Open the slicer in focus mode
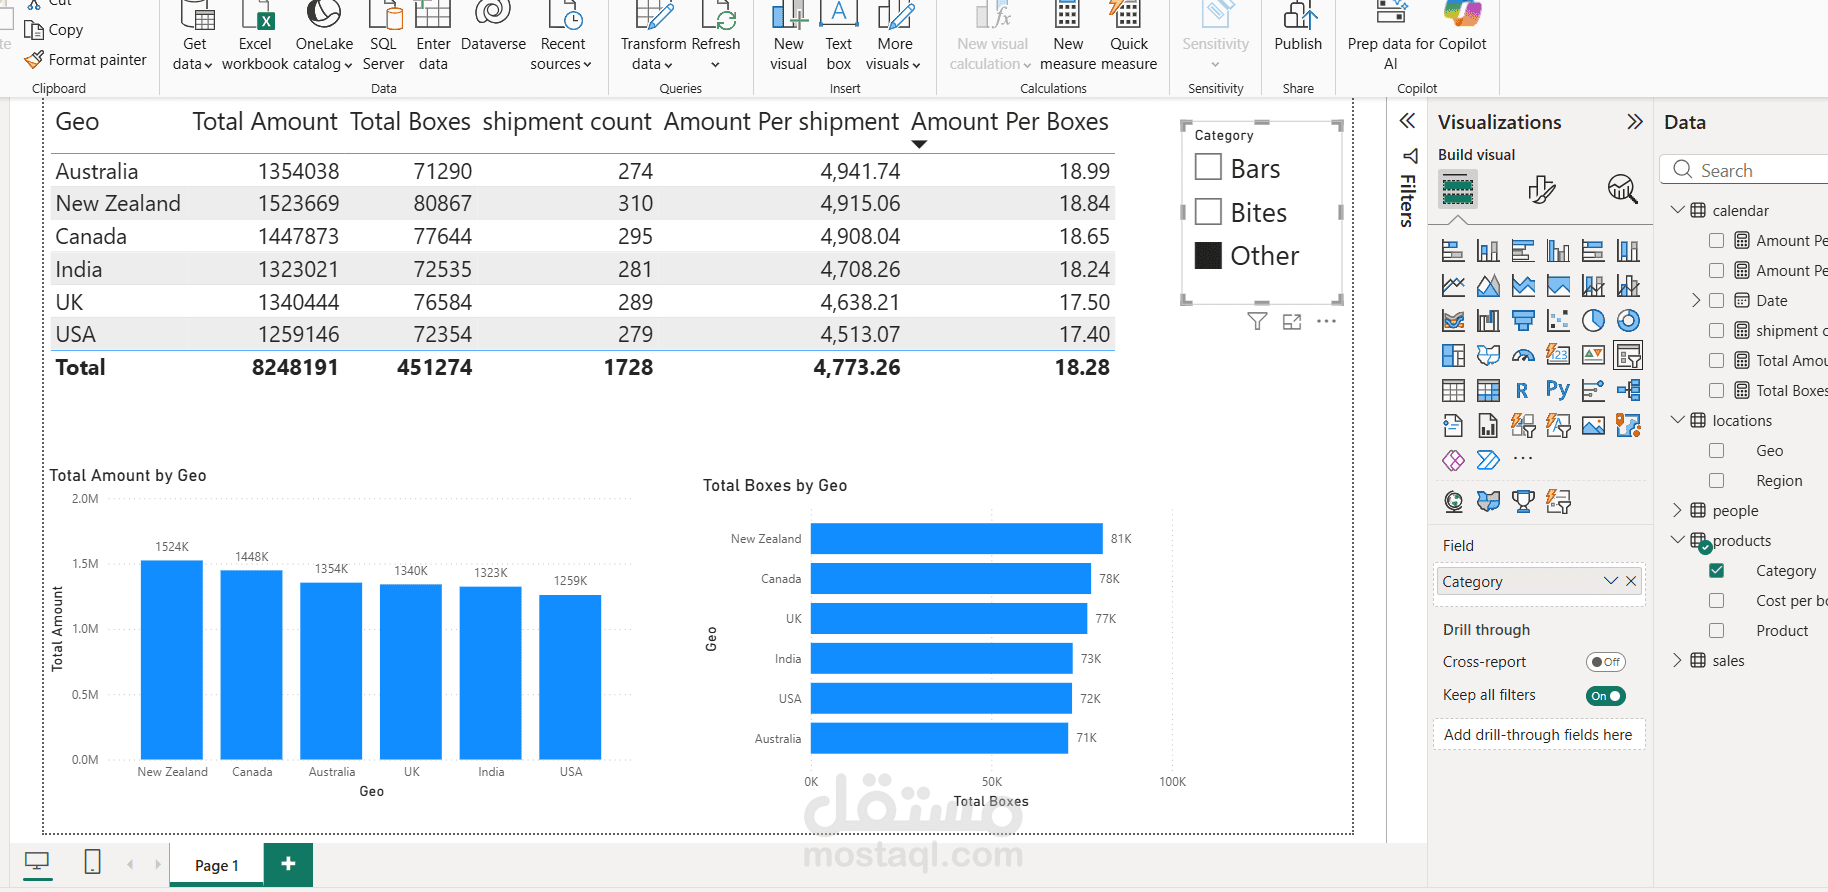The width and height of the screenshot is (1828, 892). coord(1292,321)
